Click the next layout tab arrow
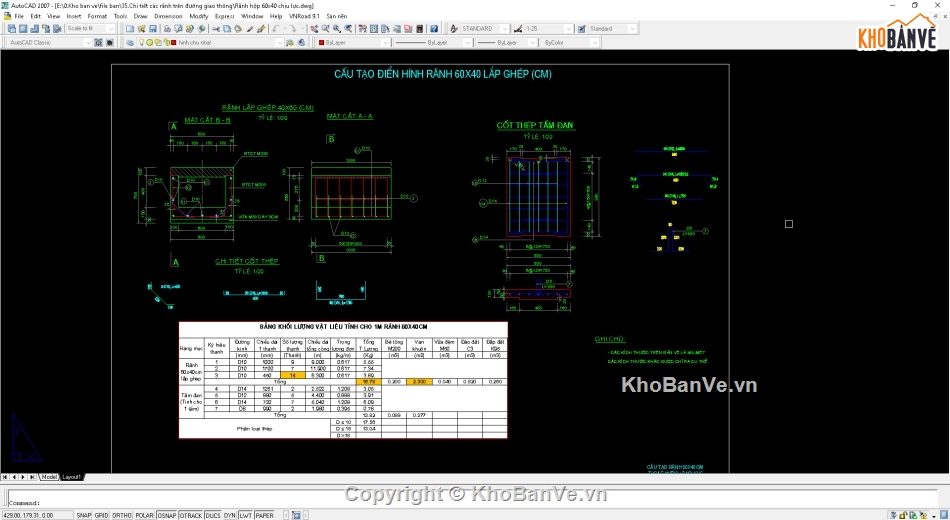The width and height of the screenshot is (950, 520). pos(23,477)
